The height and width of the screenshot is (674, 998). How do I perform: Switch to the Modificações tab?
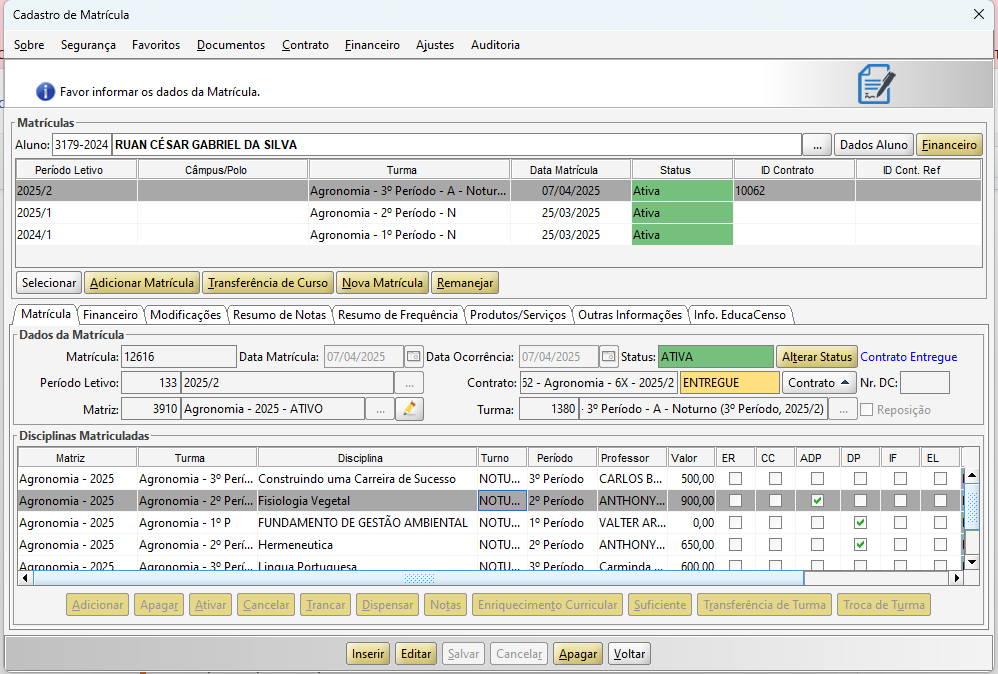click(x=185, y=315)
